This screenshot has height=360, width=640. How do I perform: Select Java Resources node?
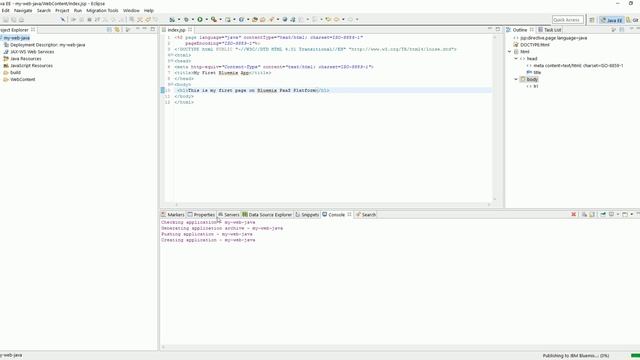[25, 59]
